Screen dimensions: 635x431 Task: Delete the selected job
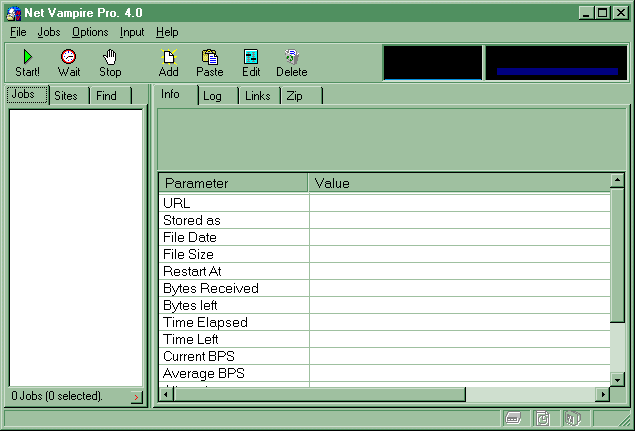pos(291,63)
